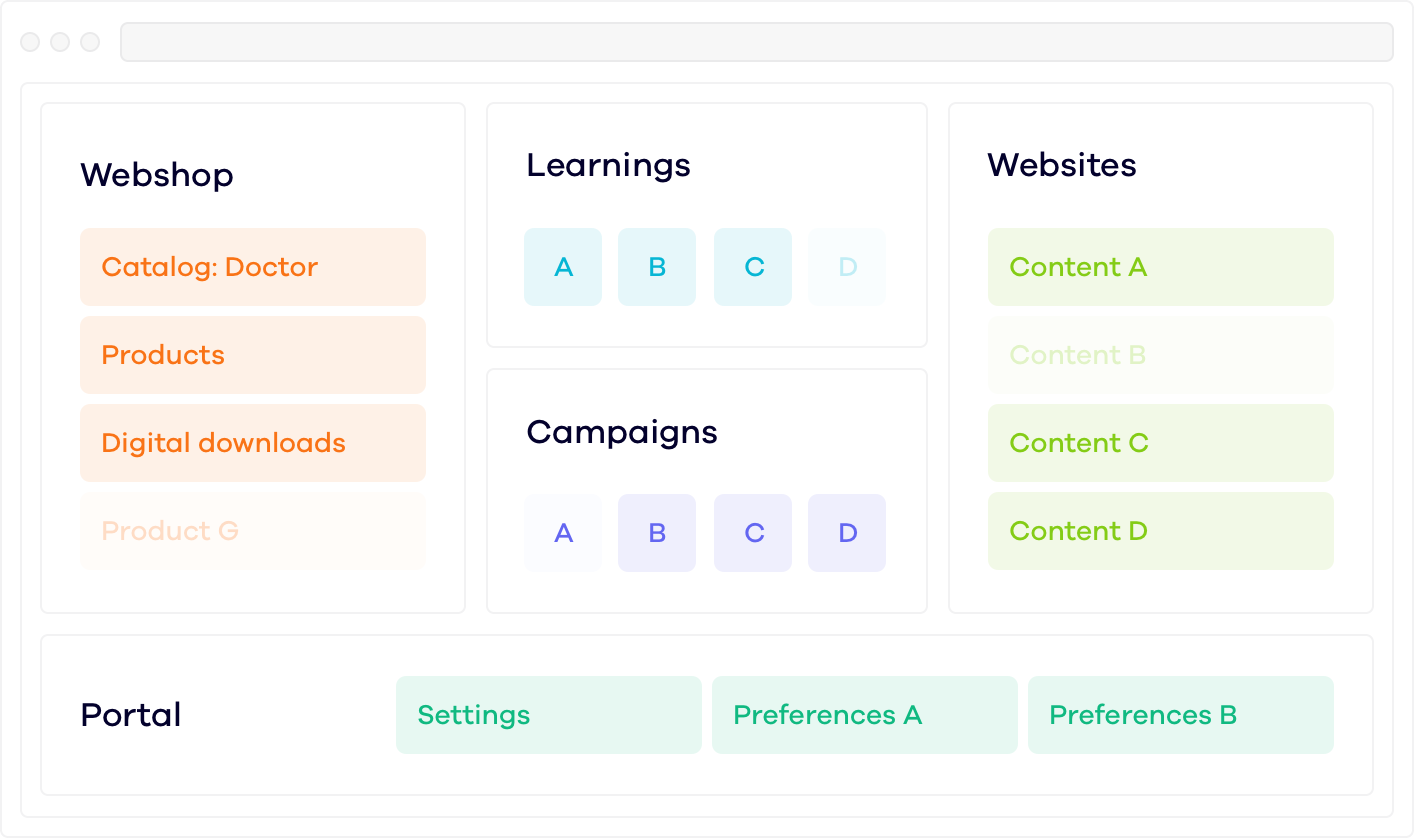Viewport: 1414px width, 838px height.
Task: Select the faded Product G item
Action: pos(252,531)
